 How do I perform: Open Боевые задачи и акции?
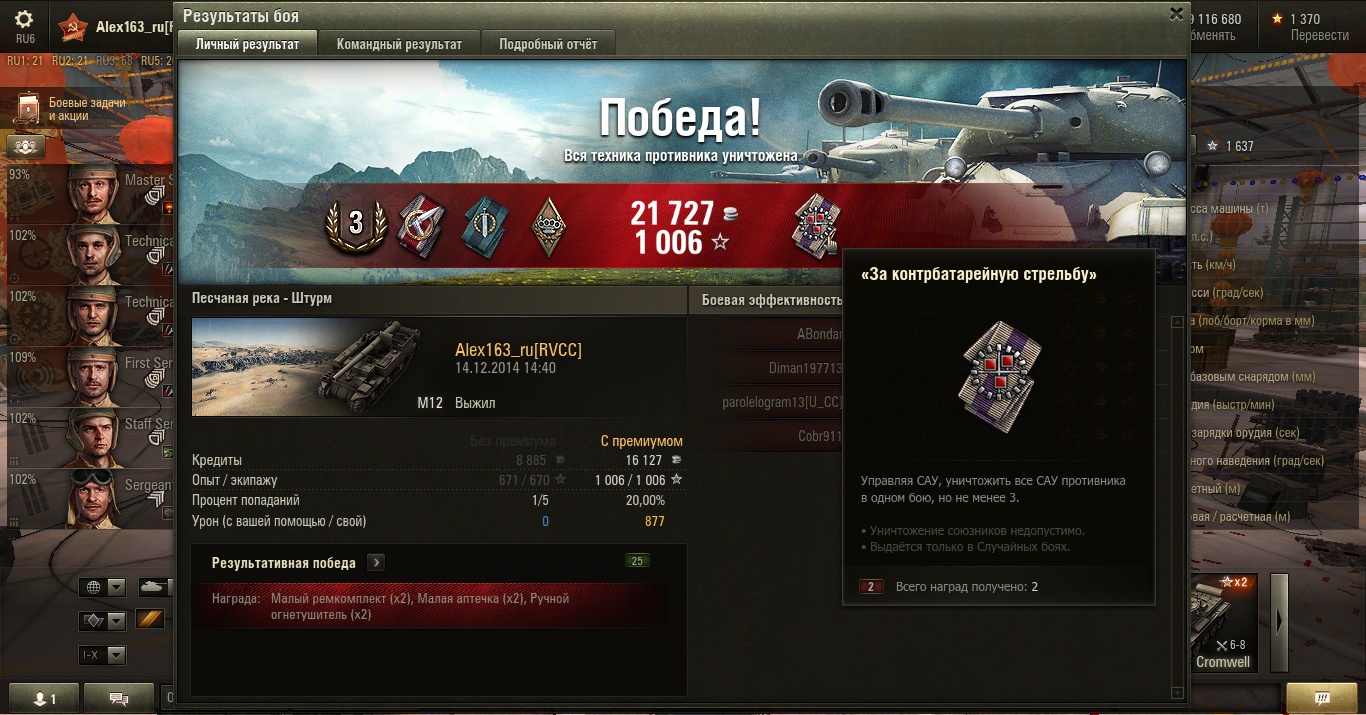(x=76, y=109)
